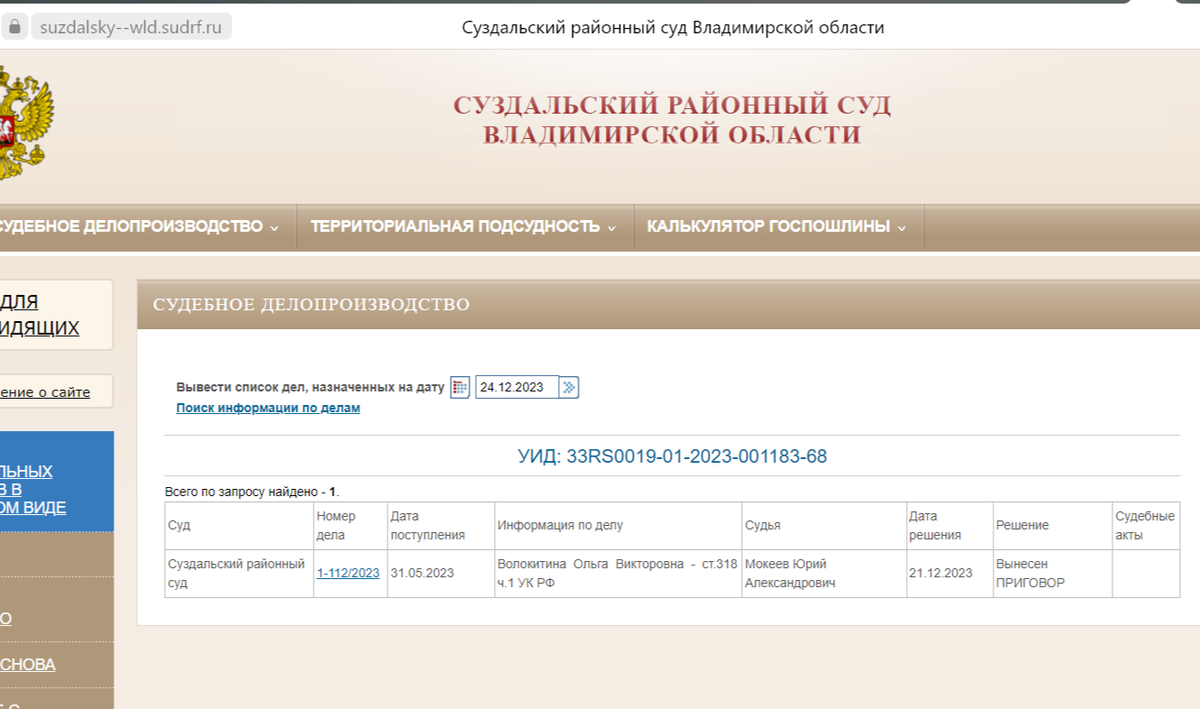
Task: Click the UID 33RS0019-01-2023-001183-68 heading
Action: pyautogui.click(x=671, y=456)
